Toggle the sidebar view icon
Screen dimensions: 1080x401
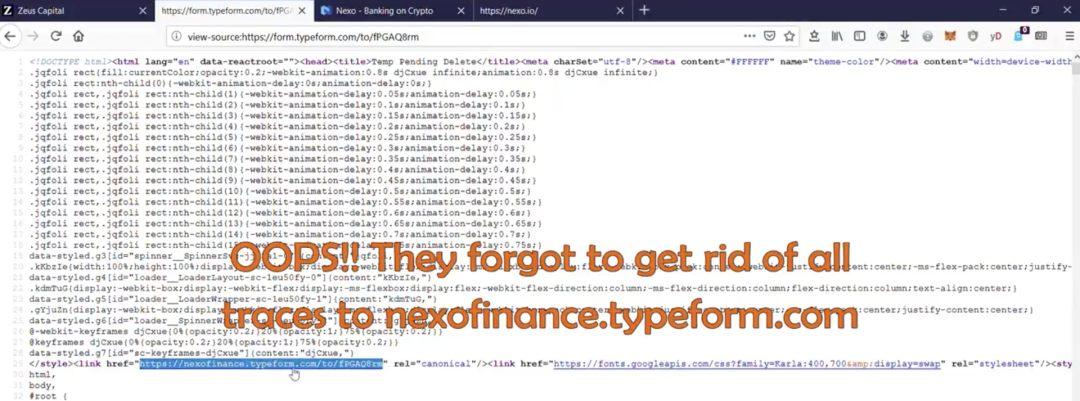coord(860,36)
